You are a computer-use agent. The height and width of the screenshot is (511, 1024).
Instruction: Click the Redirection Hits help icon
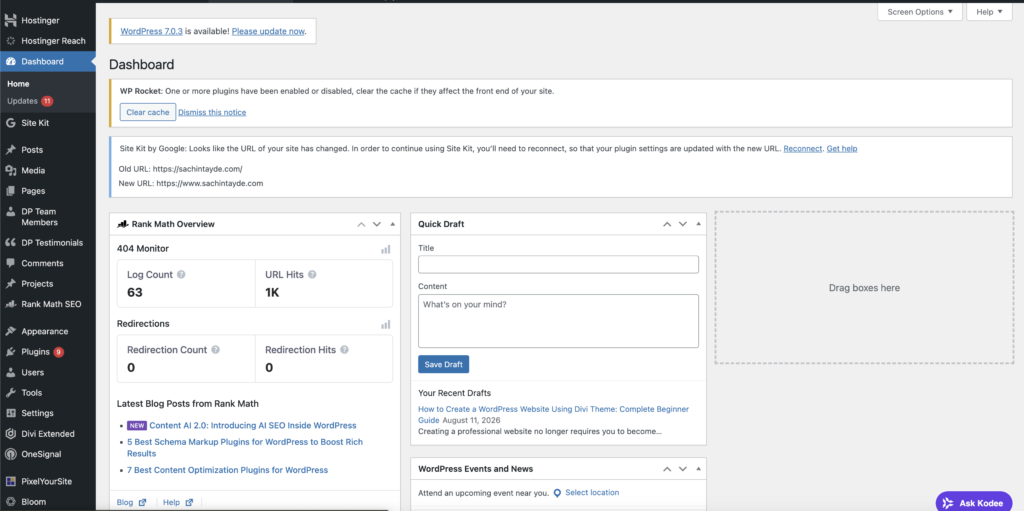(344, 350)
